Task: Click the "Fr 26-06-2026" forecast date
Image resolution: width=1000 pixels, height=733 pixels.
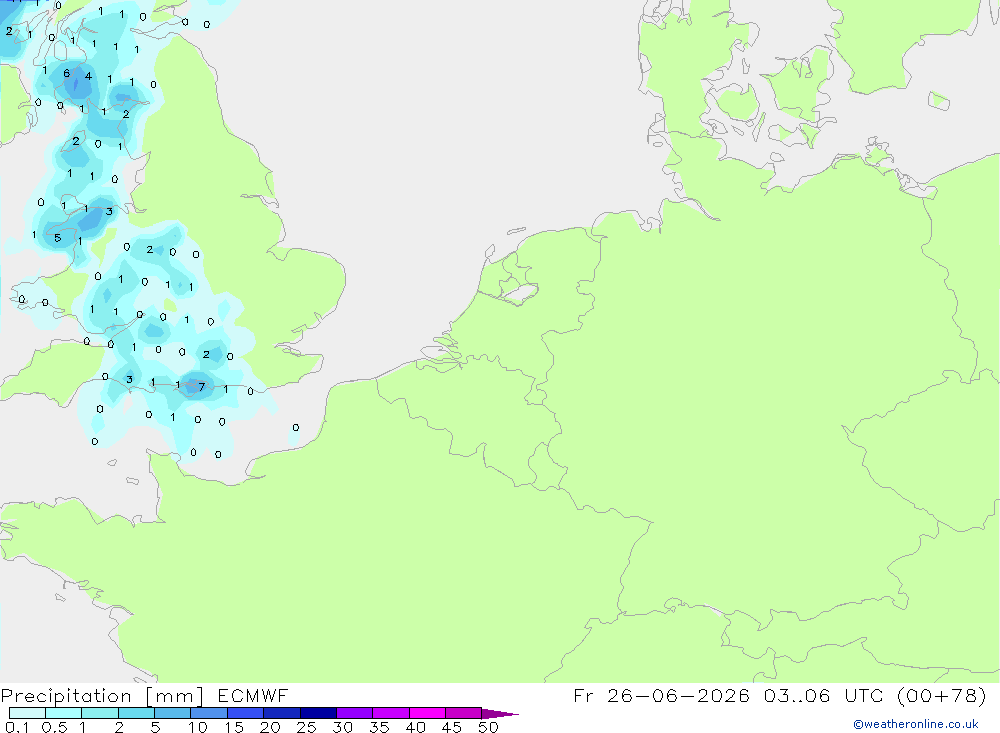Action: [661, 695]
